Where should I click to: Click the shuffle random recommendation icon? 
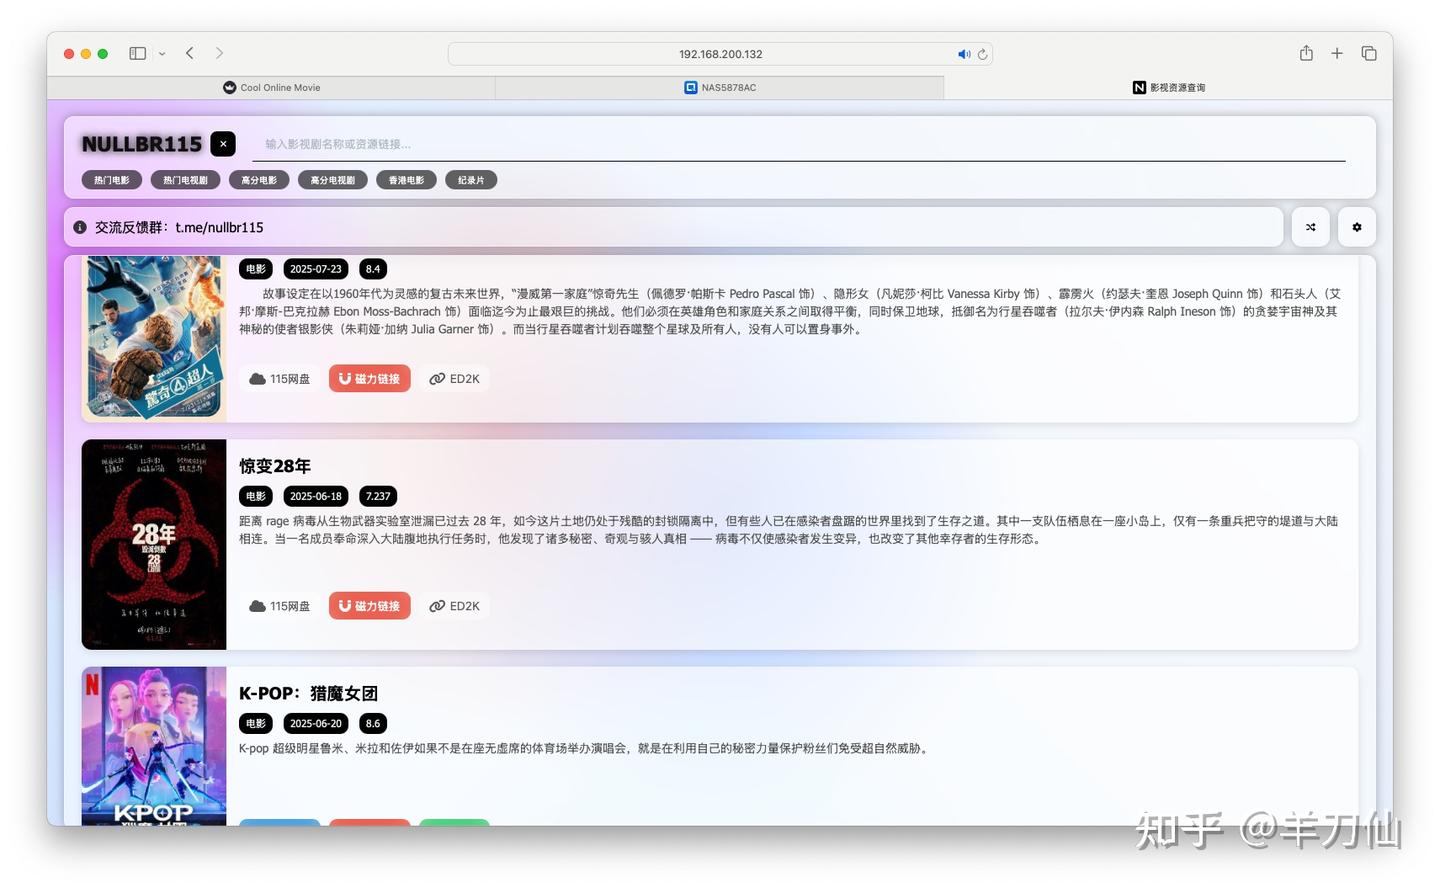1310,227
